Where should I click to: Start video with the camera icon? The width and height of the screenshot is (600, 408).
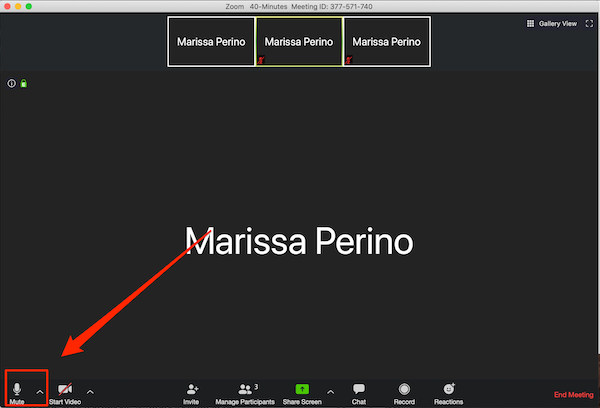[65, 389]
